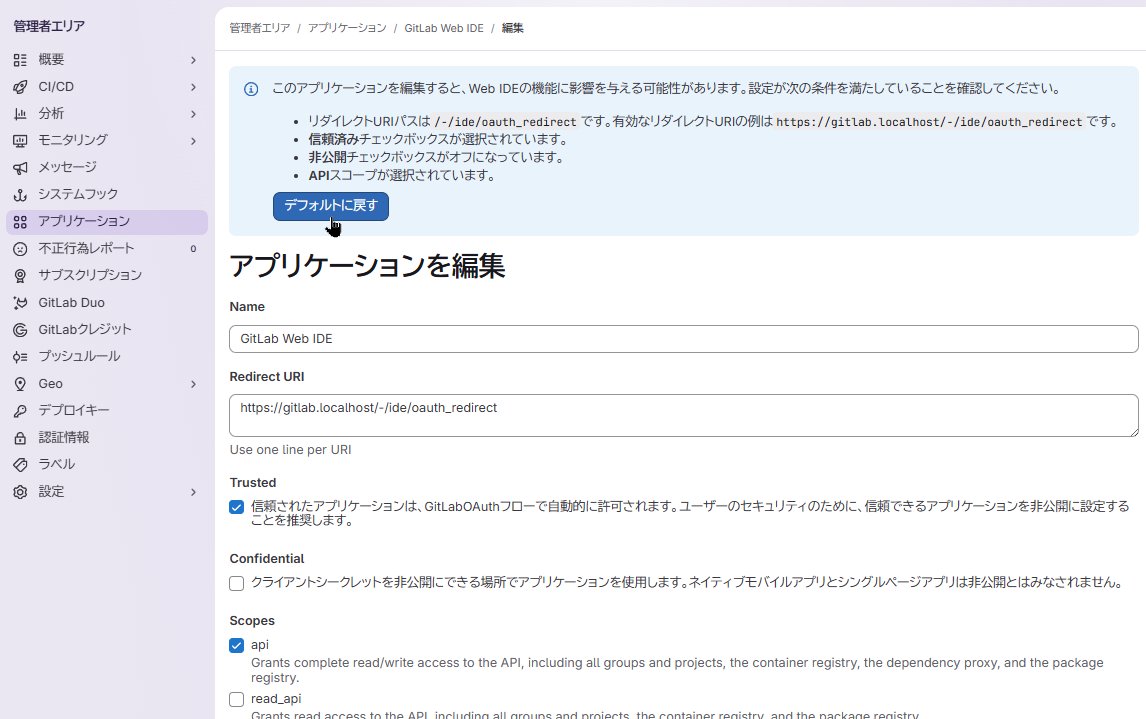
Task: Click the GitLab Duo tanuki icon
Action: click(x=20, y=303)
